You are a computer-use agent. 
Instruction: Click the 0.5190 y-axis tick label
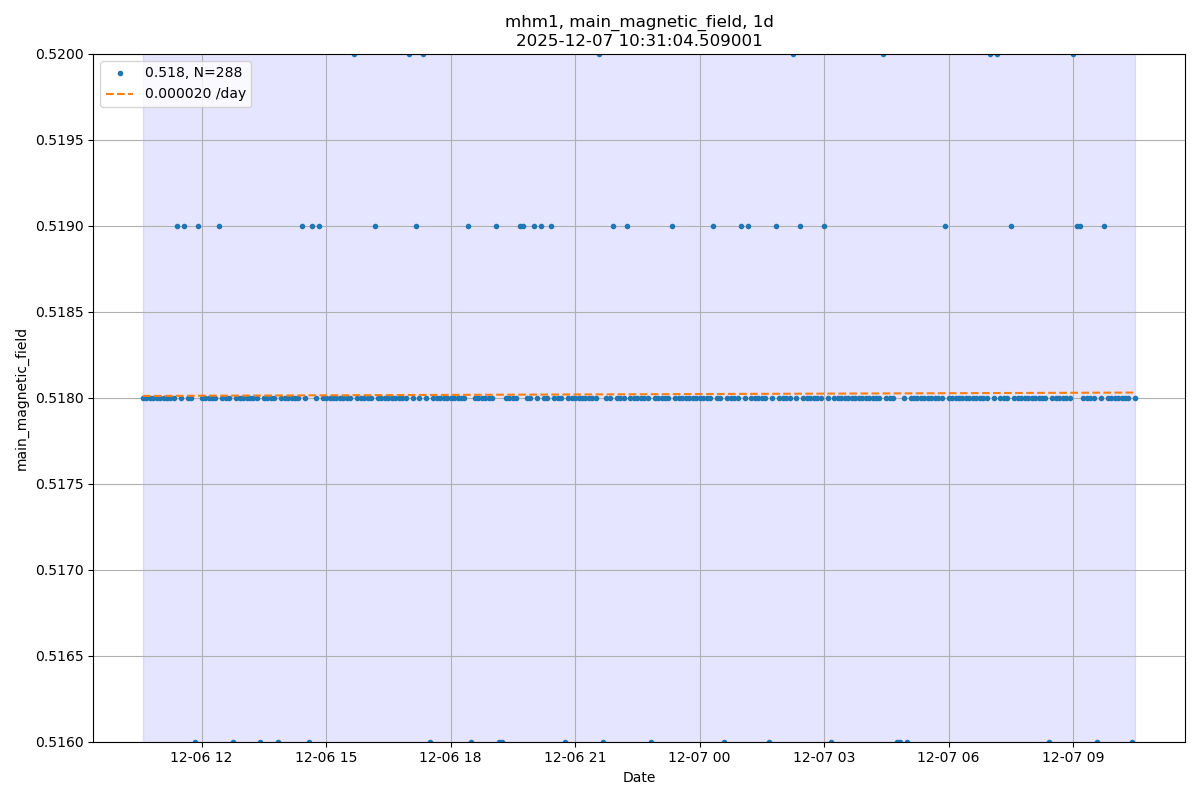[60, 226]
